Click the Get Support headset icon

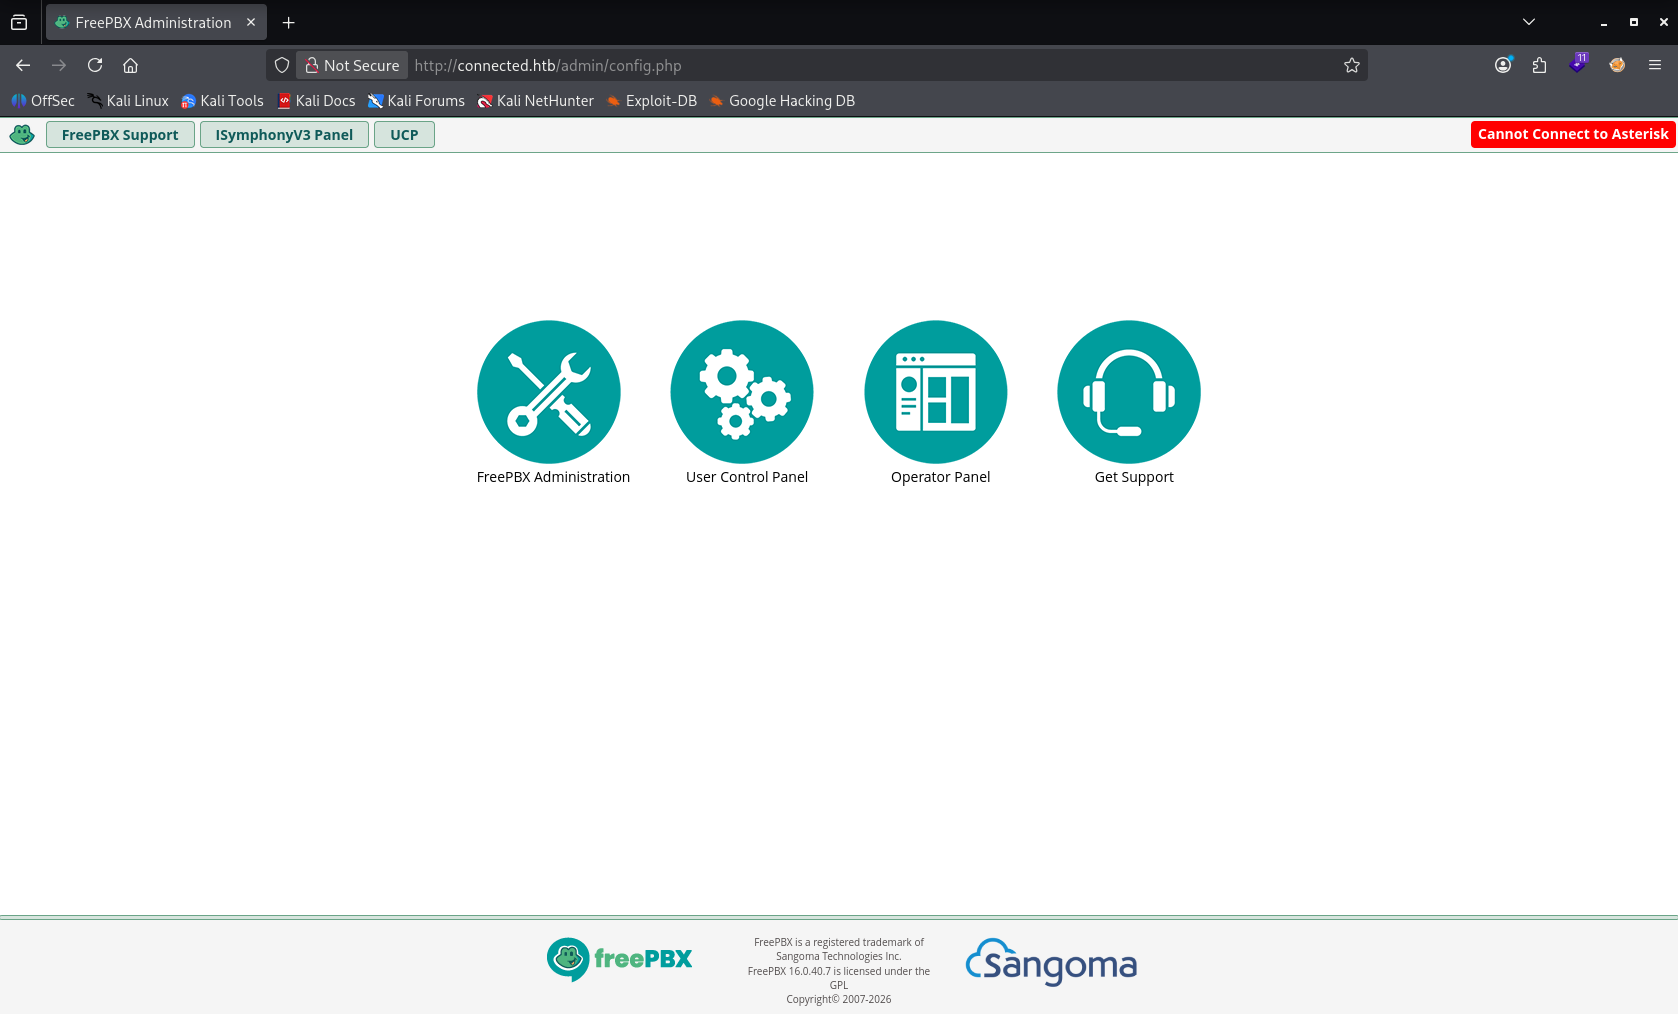(1129, 392)
